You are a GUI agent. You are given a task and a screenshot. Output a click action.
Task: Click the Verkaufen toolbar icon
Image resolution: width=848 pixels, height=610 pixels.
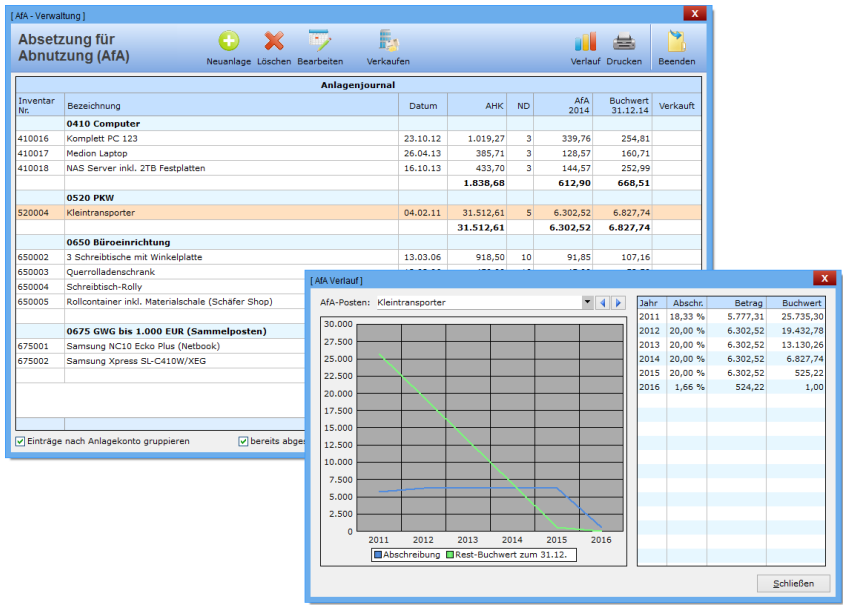(388, 42)
